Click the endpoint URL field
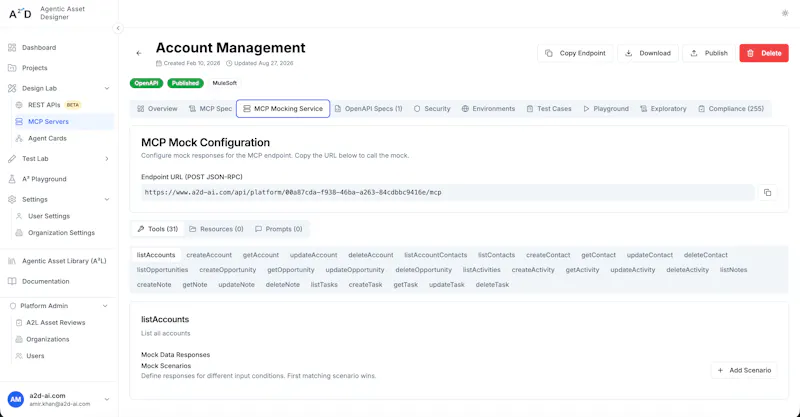Screen dimensions: 800x417 pos(447,192)
